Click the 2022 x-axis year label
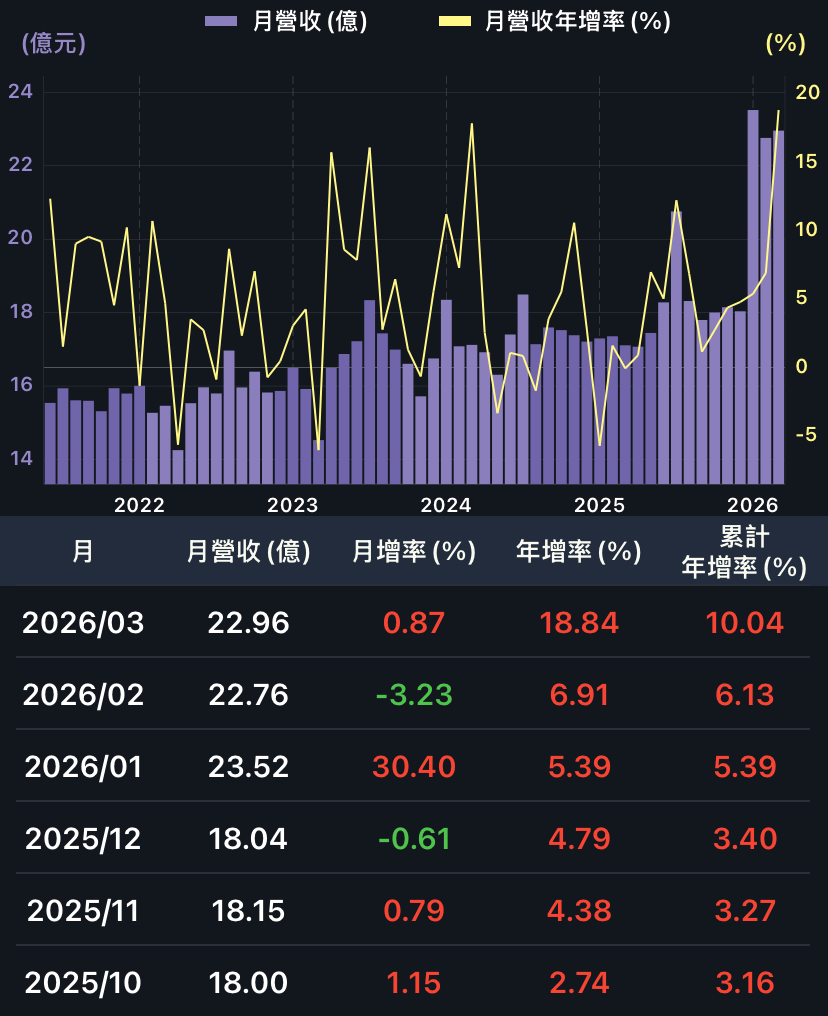The image size is (828, 1016). (x=139, y=505)
